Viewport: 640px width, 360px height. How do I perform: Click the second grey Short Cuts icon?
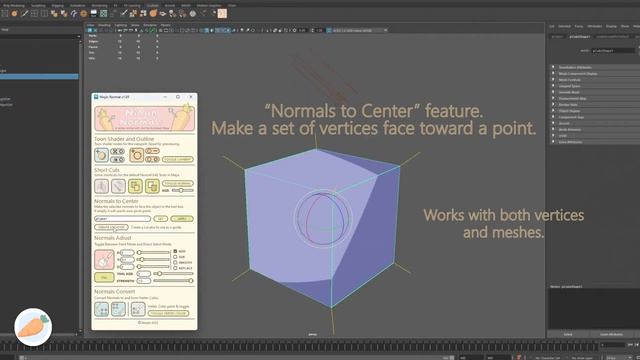click(118, 186)
